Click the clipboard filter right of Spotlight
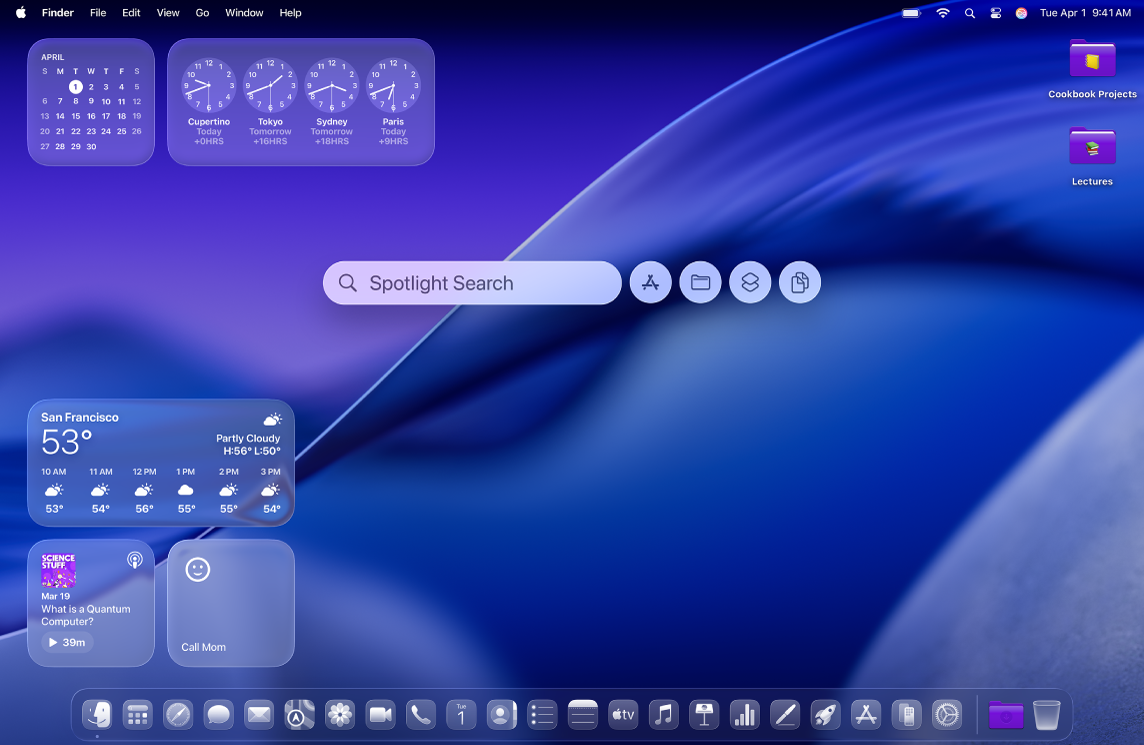Screen dimensions: 1144x745 click(x=800, y=282)
